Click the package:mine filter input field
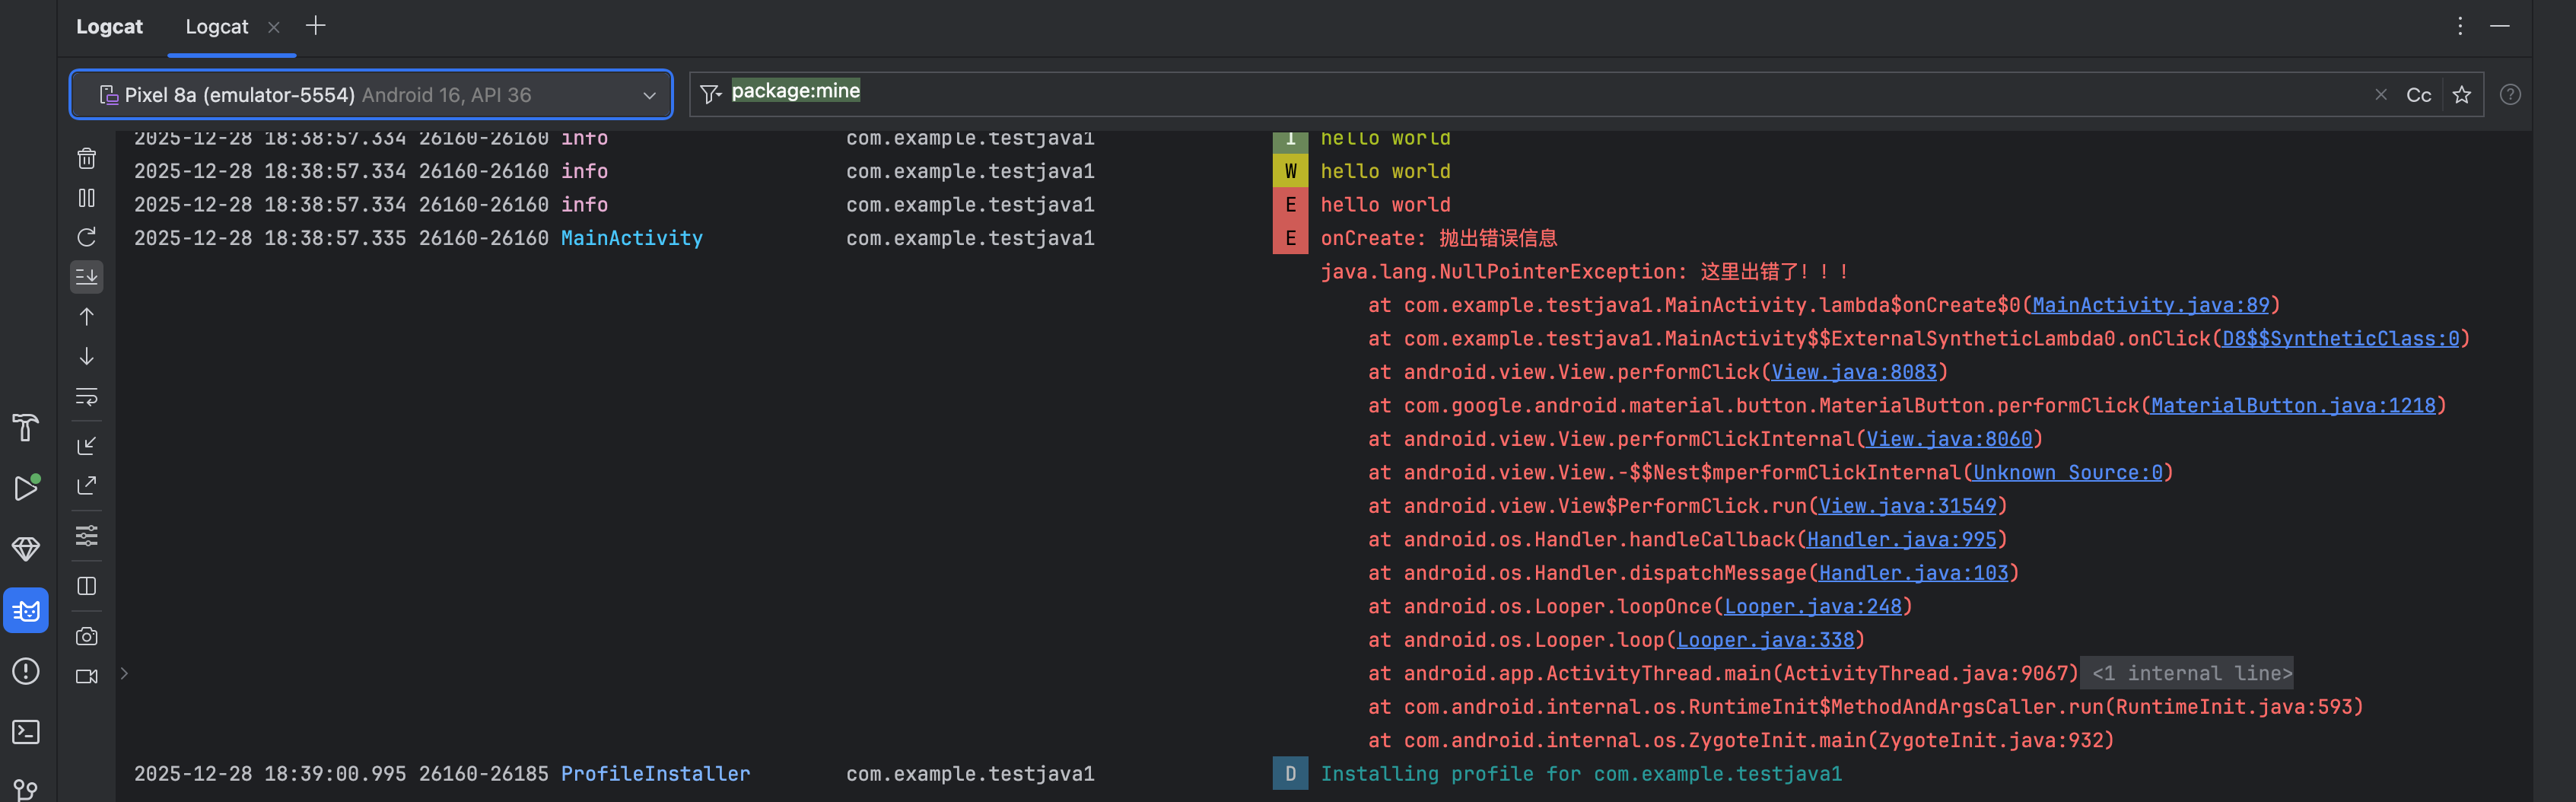2576x802 pixels. [1500, 93]
